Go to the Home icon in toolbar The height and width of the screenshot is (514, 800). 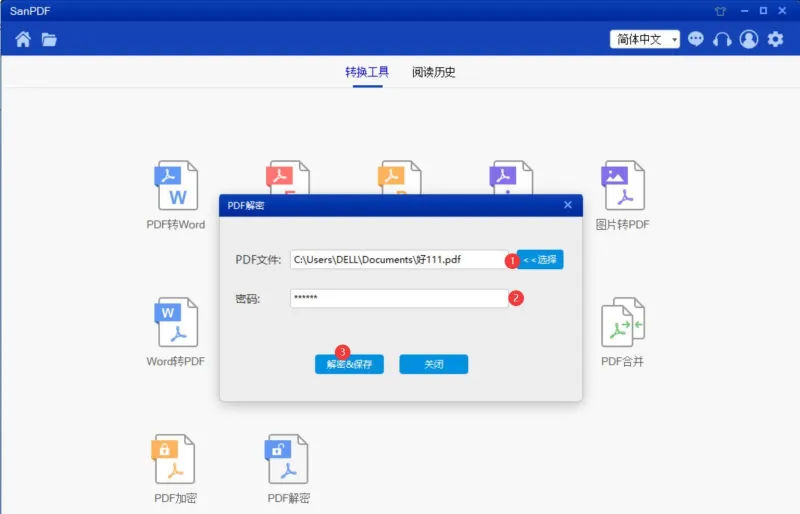pos(23,39)
